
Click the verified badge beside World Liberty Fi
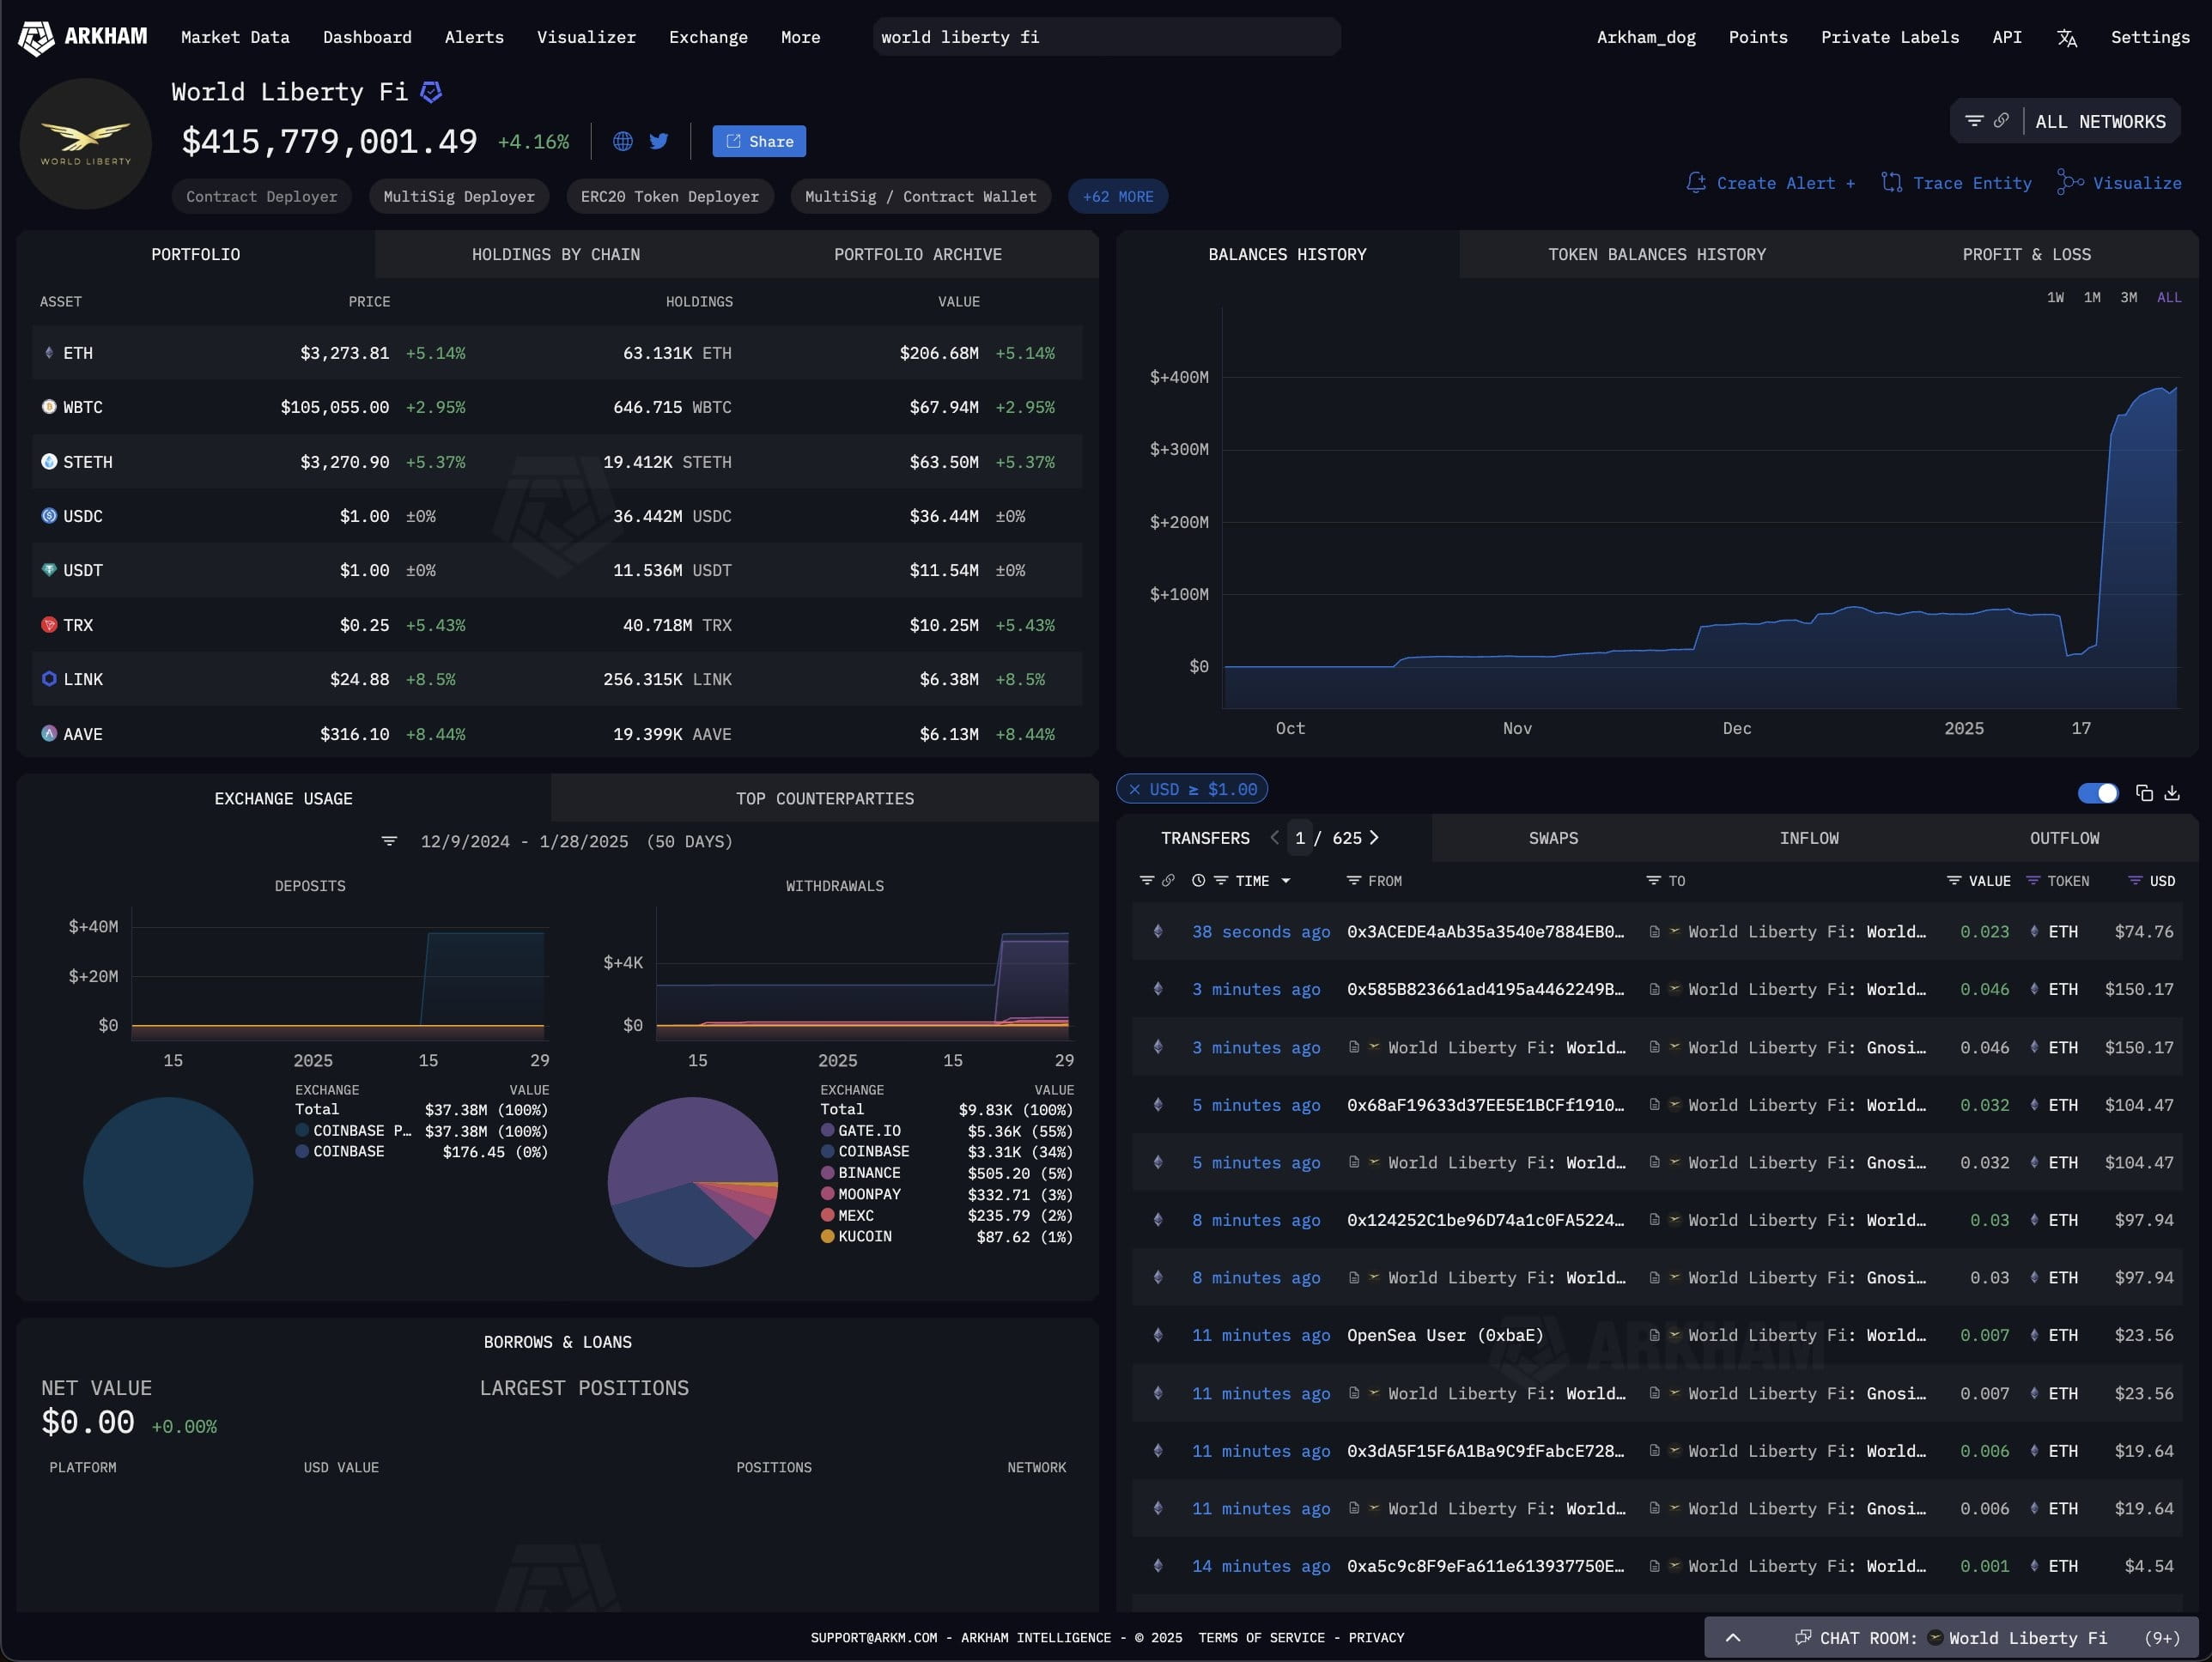431,92
